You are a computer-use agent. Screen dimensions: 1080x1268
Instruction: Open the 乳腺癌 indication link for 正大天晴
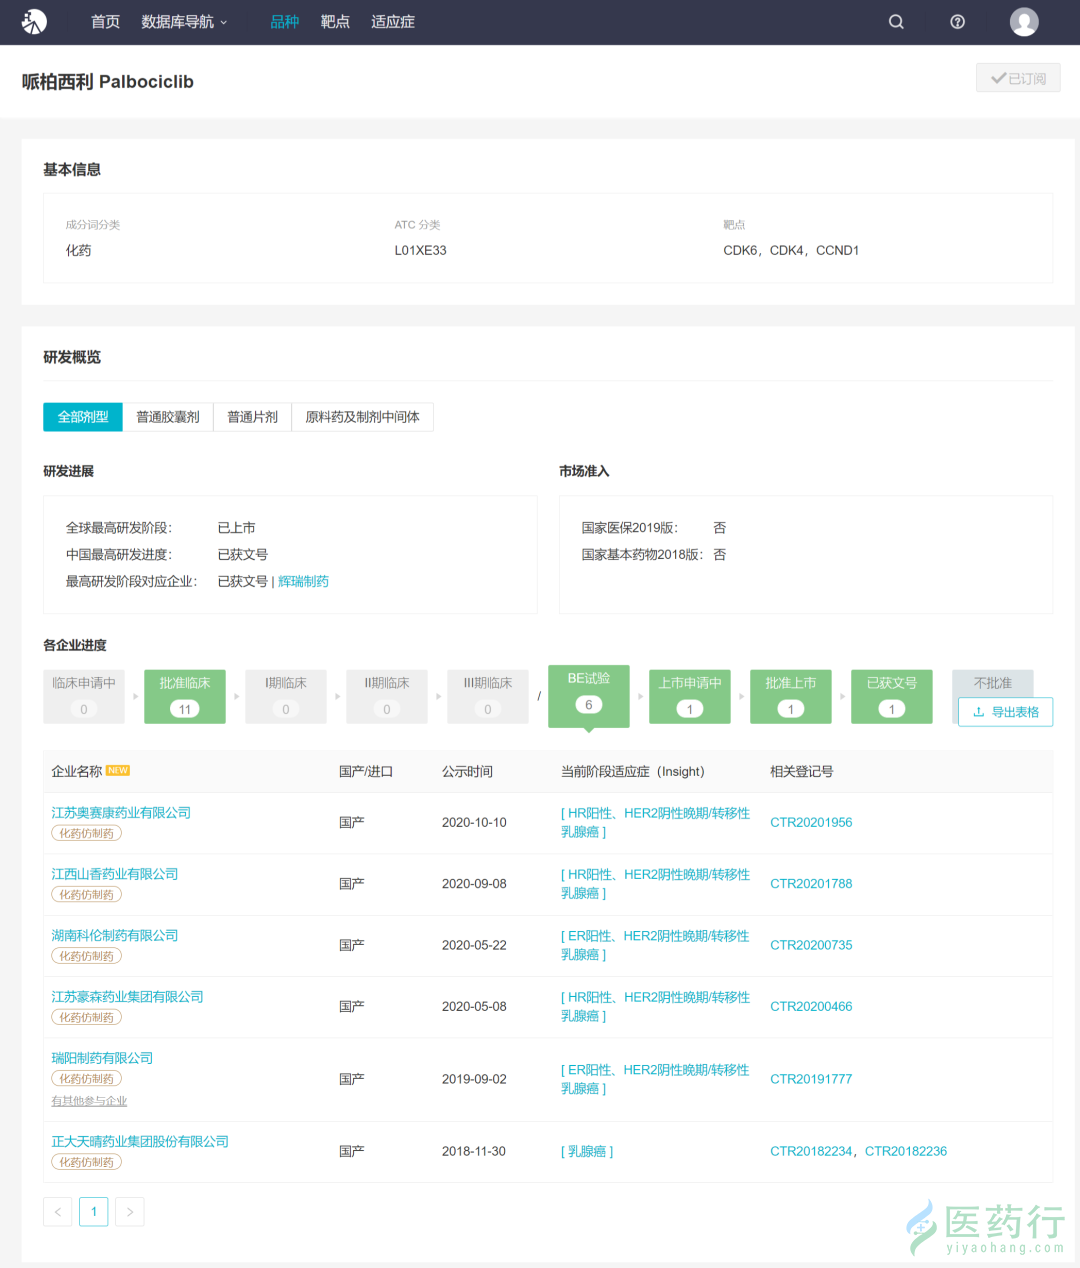(587, 1151)
